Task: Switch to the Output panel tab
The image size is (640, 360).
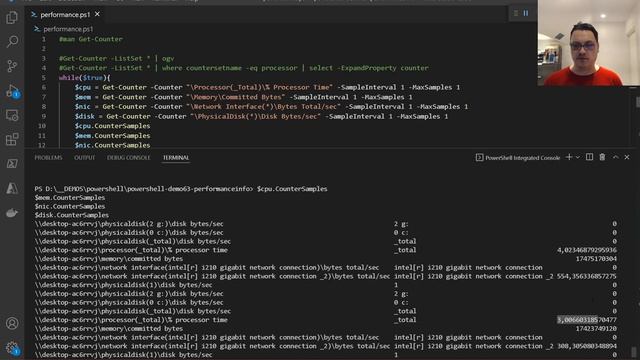Action: (x=84, y=158)
